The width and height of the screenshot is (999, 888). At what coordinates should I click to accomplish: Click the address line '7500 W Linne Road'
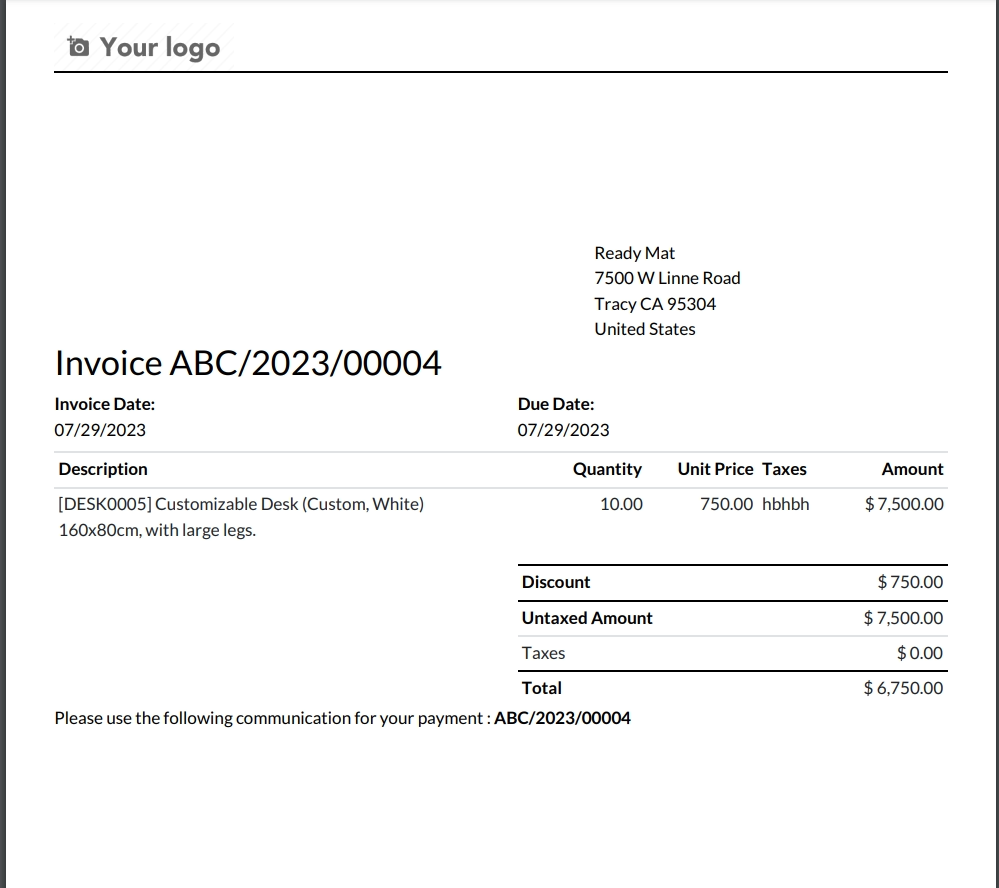tap(667, 278)
